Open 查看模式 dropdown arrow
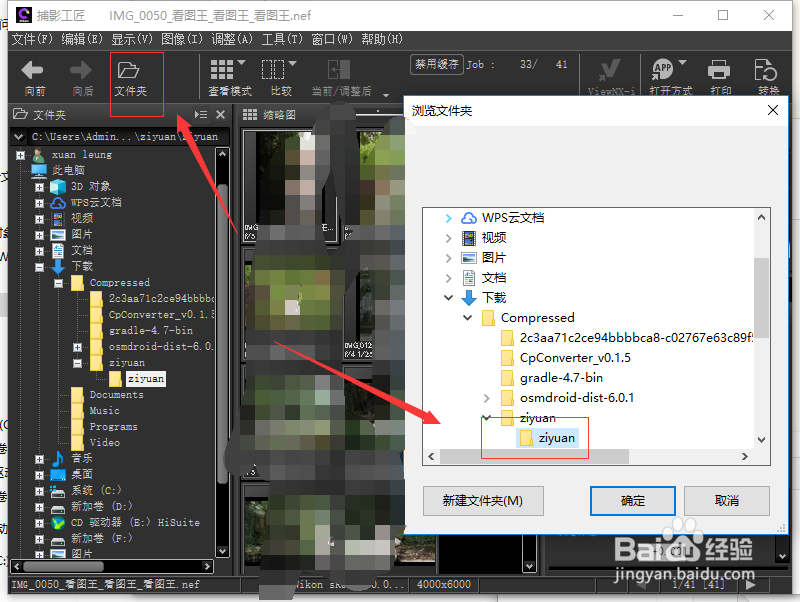800x602 pixels. (241, 63)
